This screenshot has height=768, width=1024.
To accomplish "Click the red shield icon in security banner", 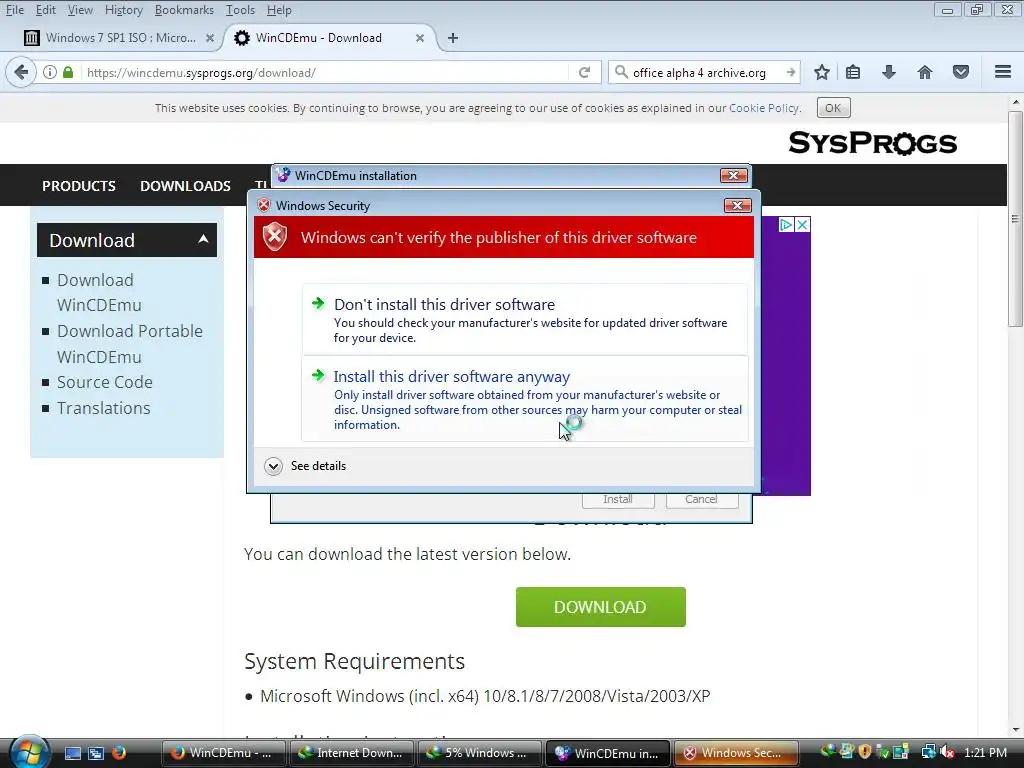I will 275,236.
